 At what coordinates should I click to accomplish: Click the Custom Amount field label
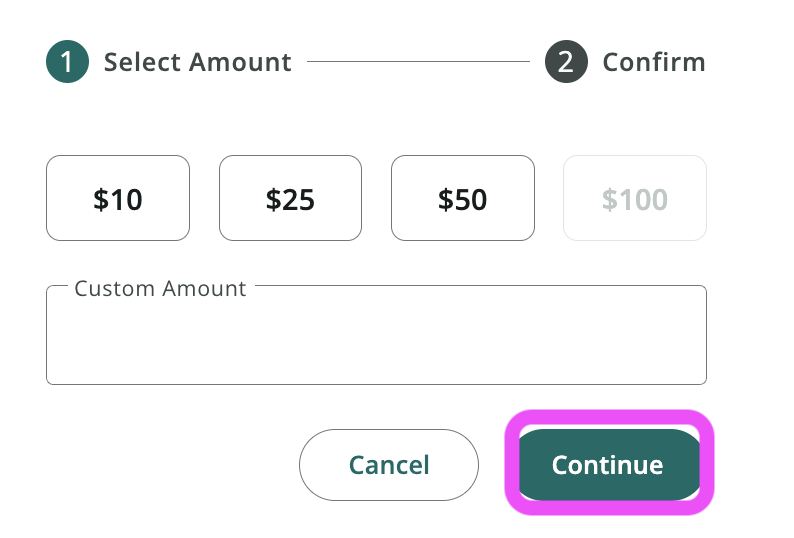point(160,289)
